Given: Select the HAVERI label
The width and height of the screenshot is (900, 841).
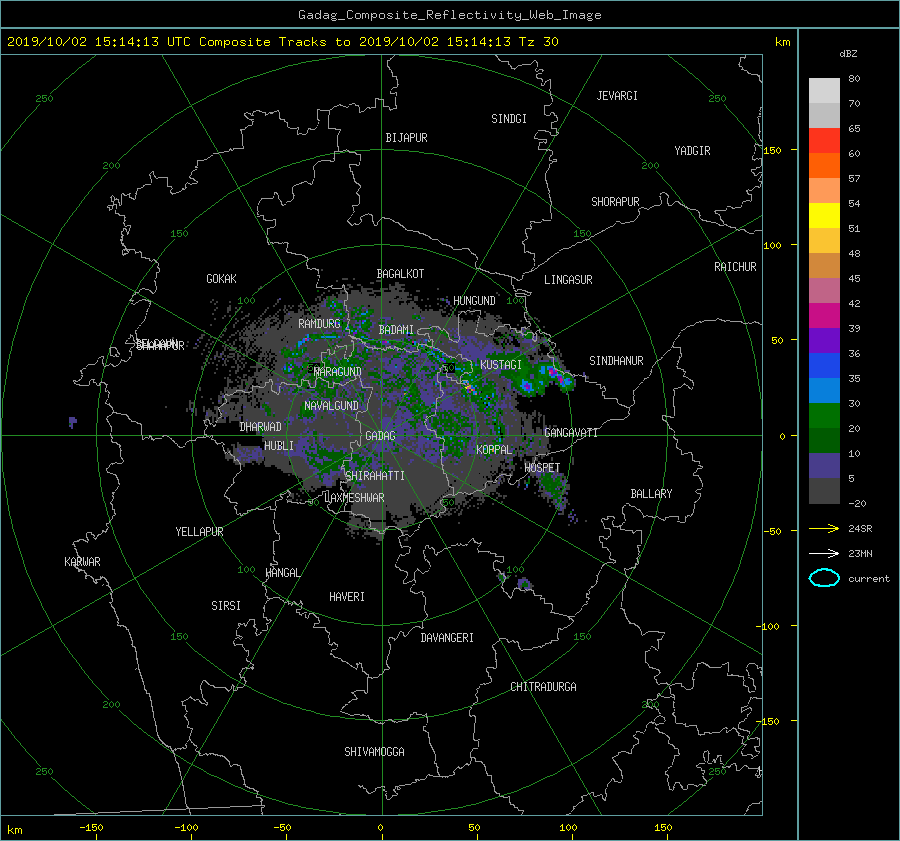Looking at the screenshot, I should 347,597.
